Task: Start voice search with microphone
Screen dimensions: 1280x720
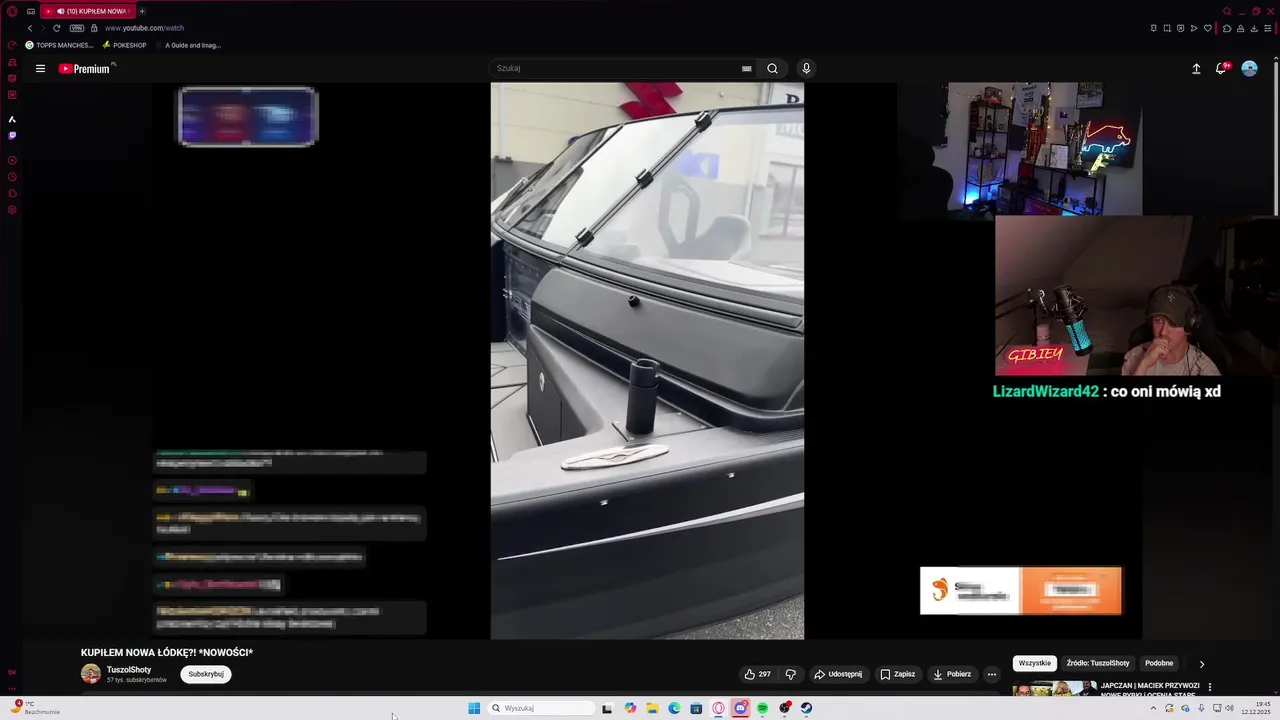Action: point(806,69)
